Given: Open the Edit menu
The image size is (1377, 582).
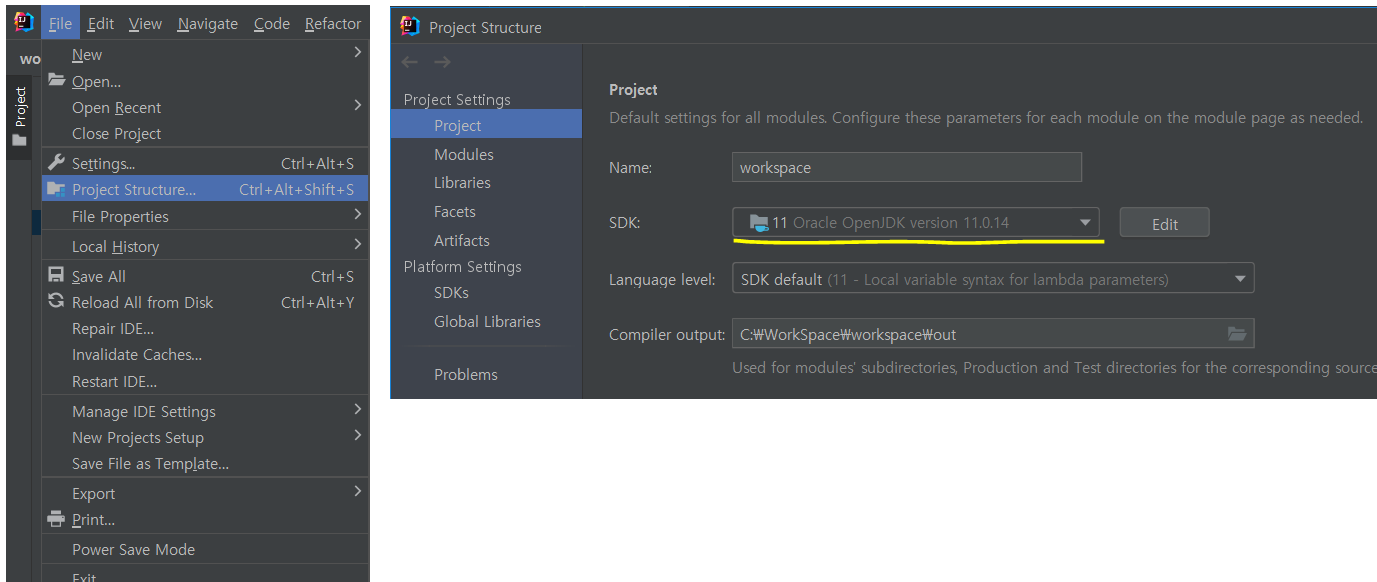Looking at the screenshot, I should (101, 23).
